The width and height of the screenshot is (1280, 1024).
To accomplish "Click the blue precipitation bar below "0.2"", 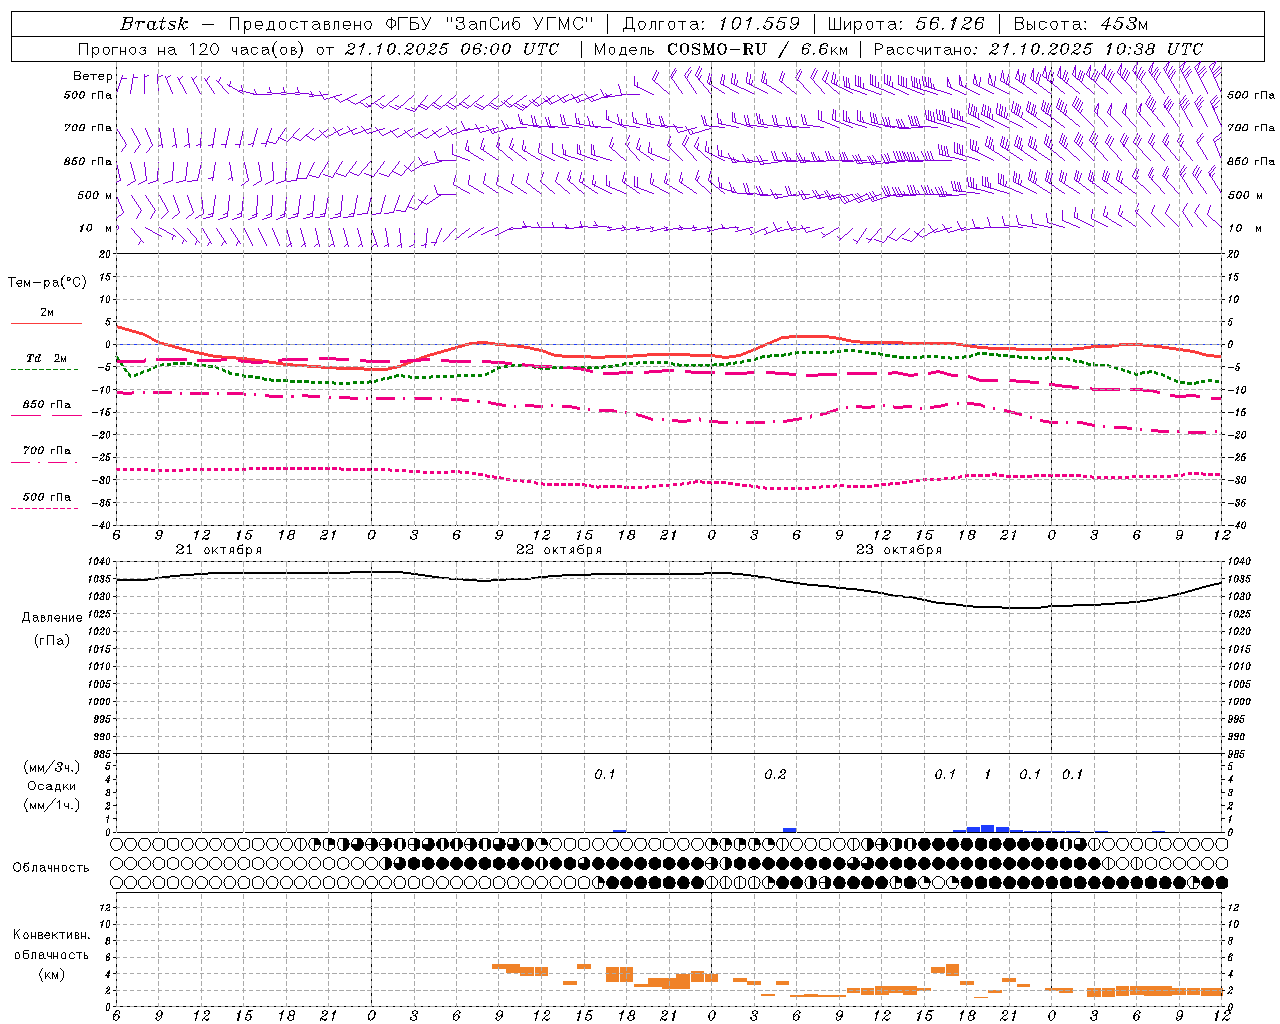I will pyautogui.click(x=789, y=830).
